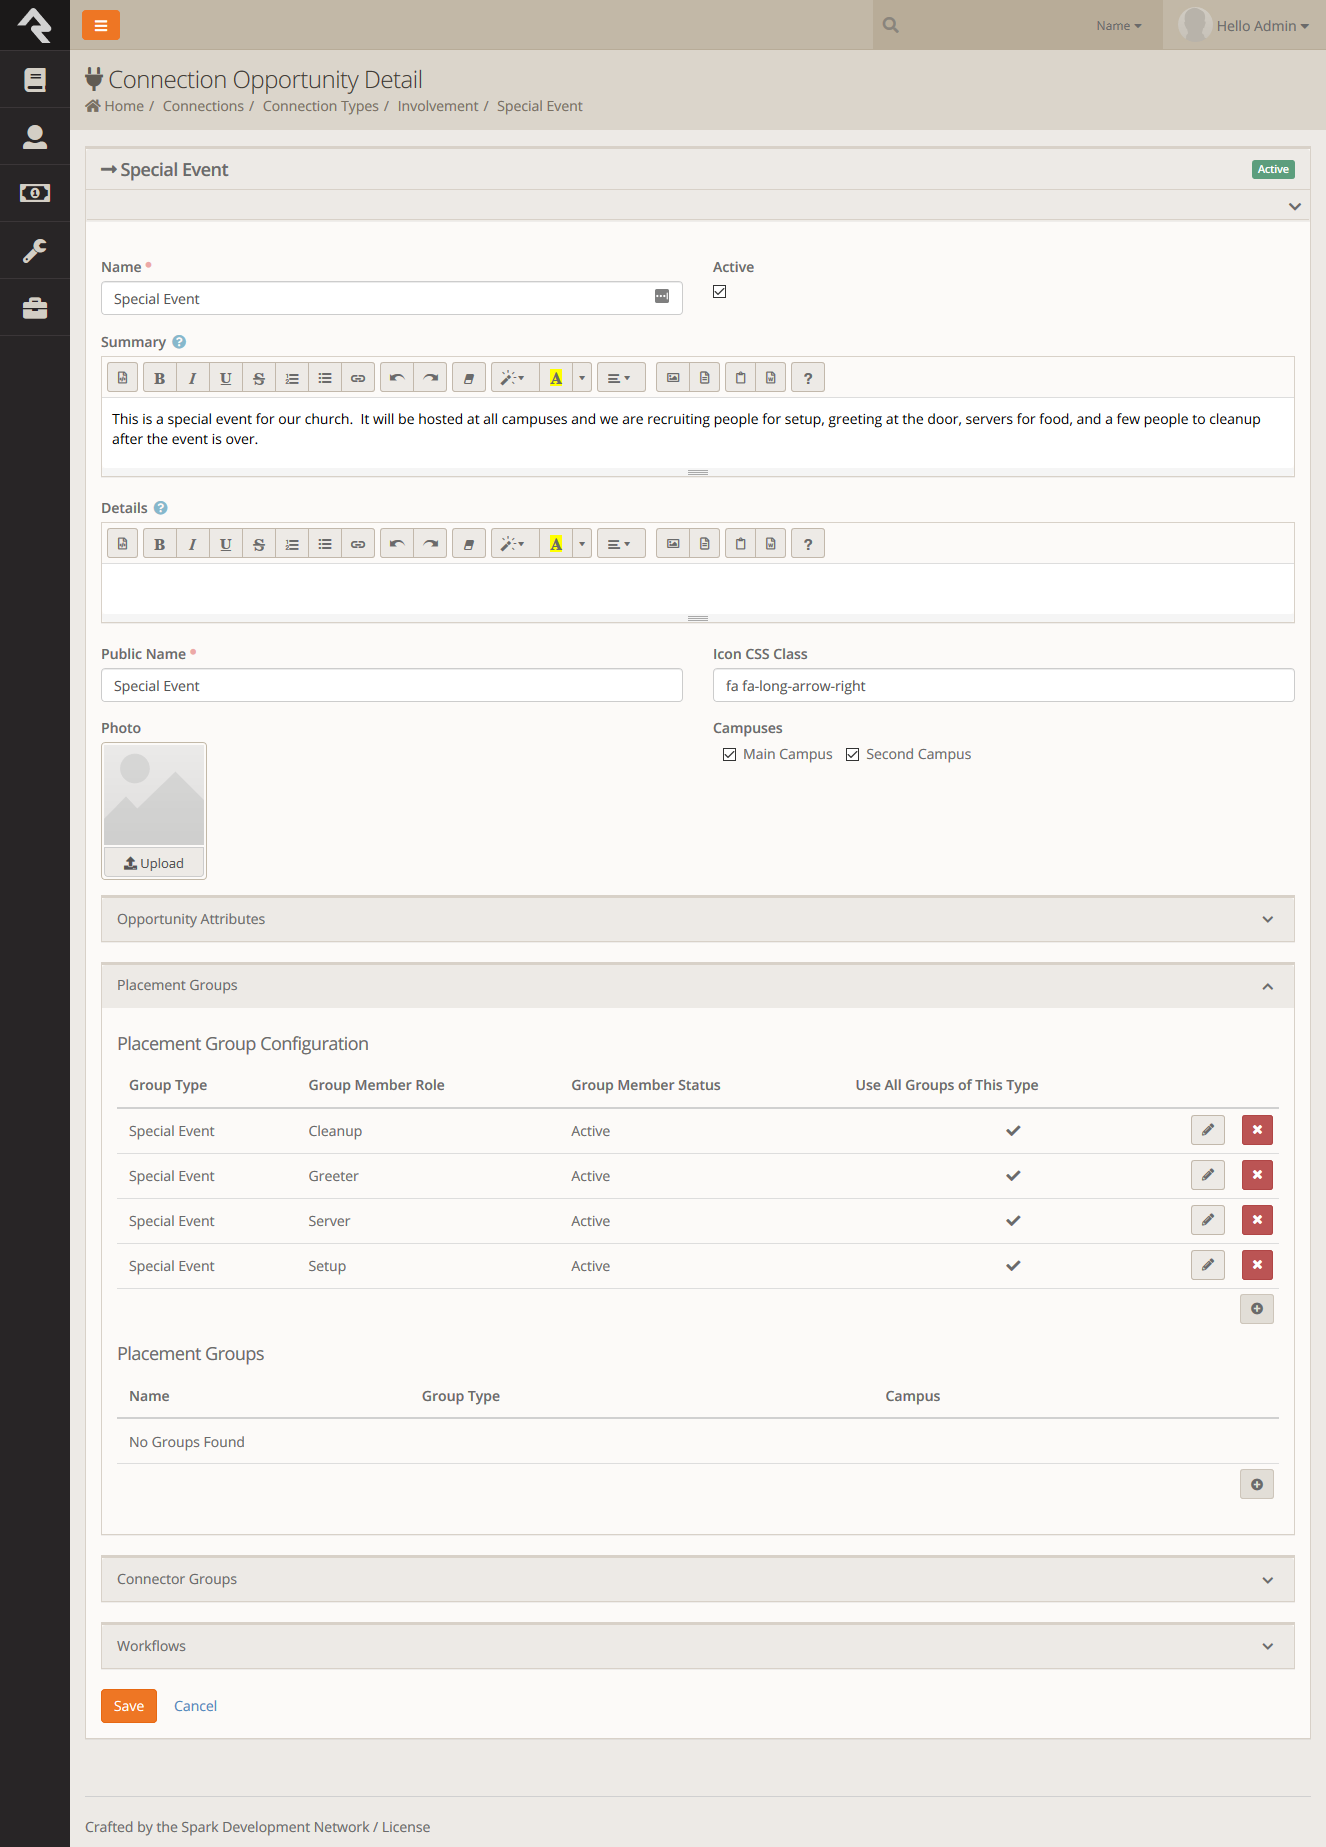
Task: Click Bold in the Summary editor toolbar
Action: 159,378
